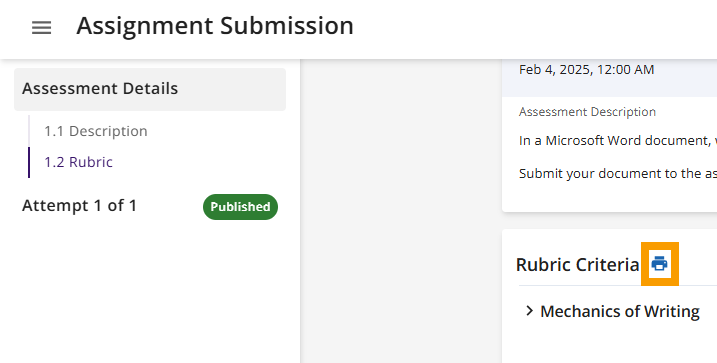
Task: Click the Assessment Description label
Action: coord(587,112)
